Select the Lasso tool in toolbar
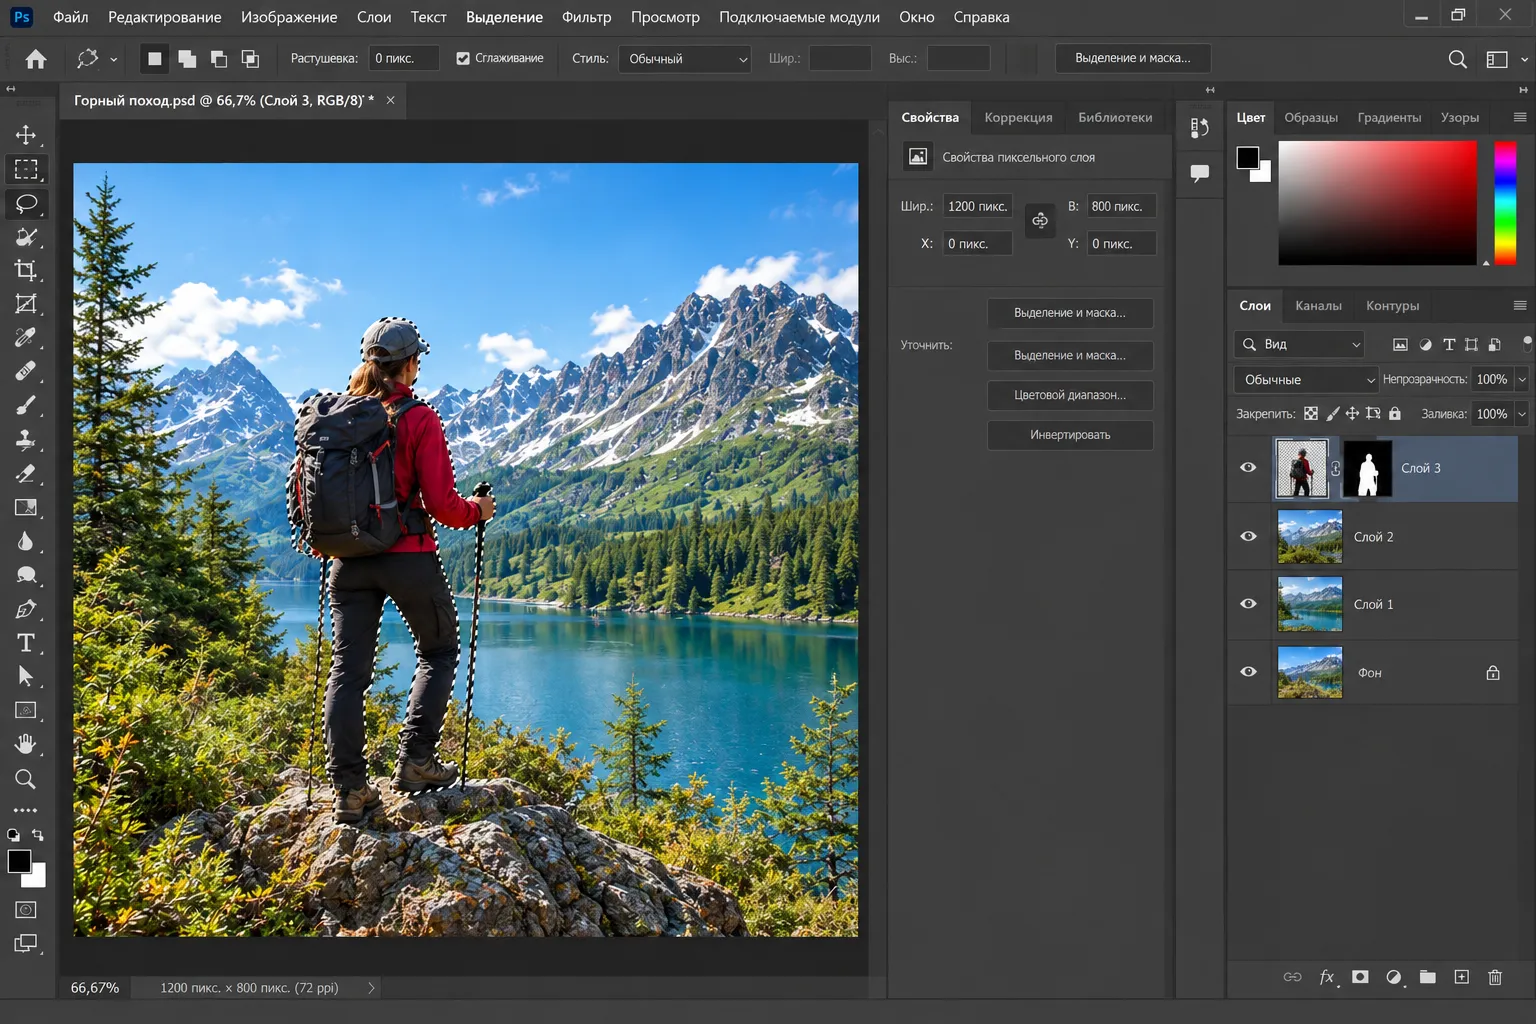Image resolution: width=1536 pixels, height=1024 pixels. click(26, 203)
